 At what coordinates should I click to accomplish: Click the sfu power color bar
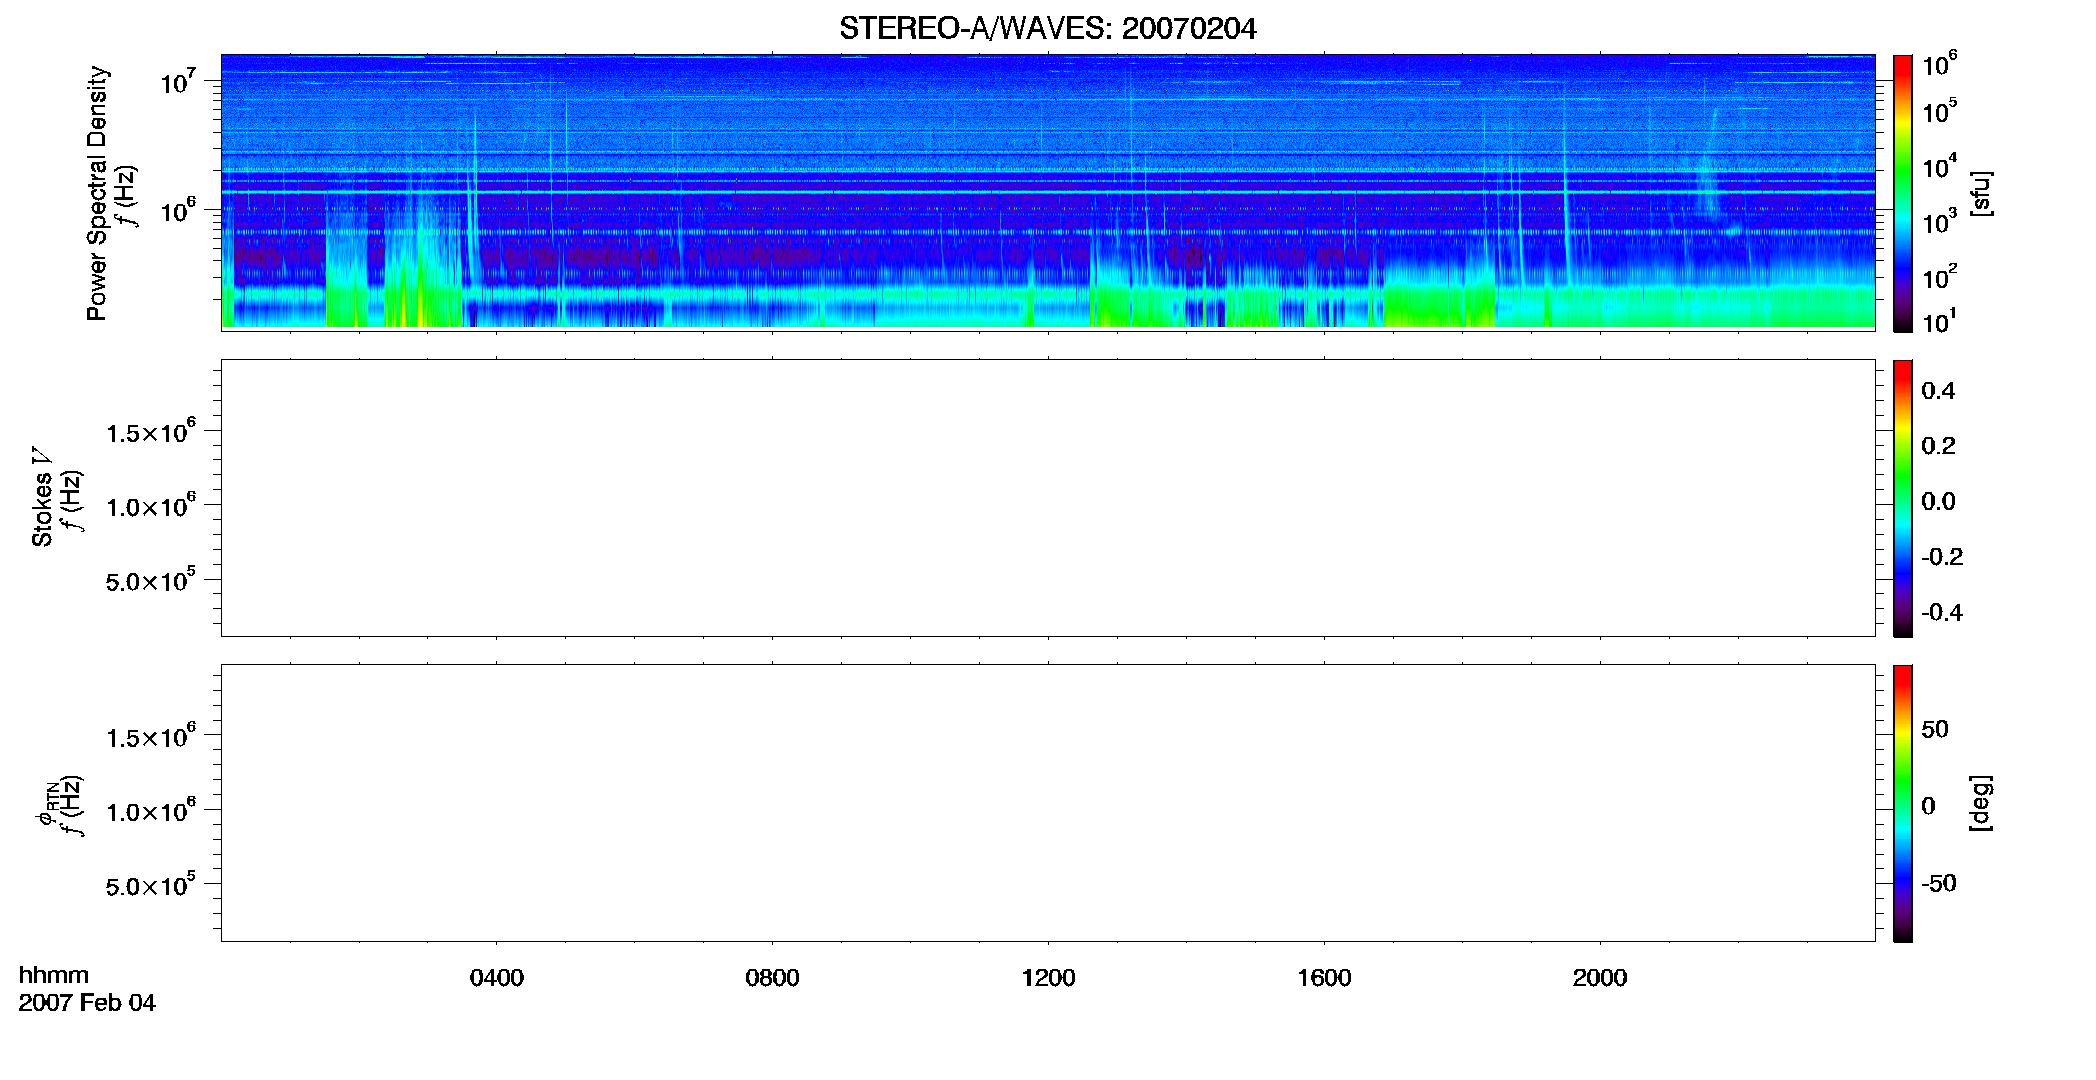[1902, 193]
